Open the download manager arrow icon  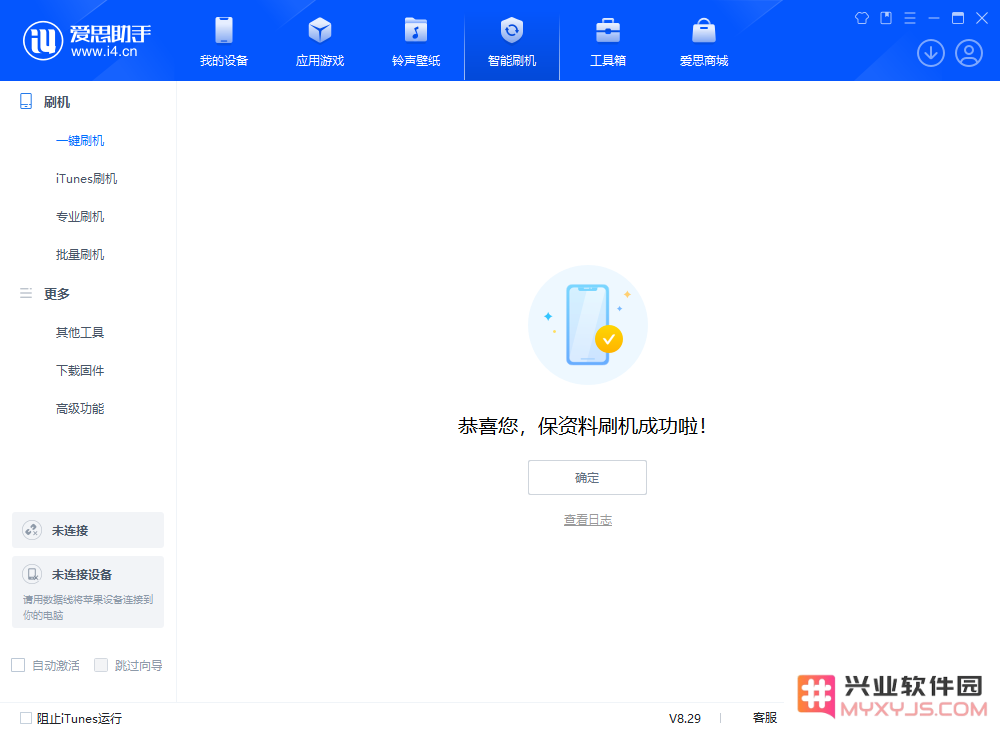(x=930, y=53)
